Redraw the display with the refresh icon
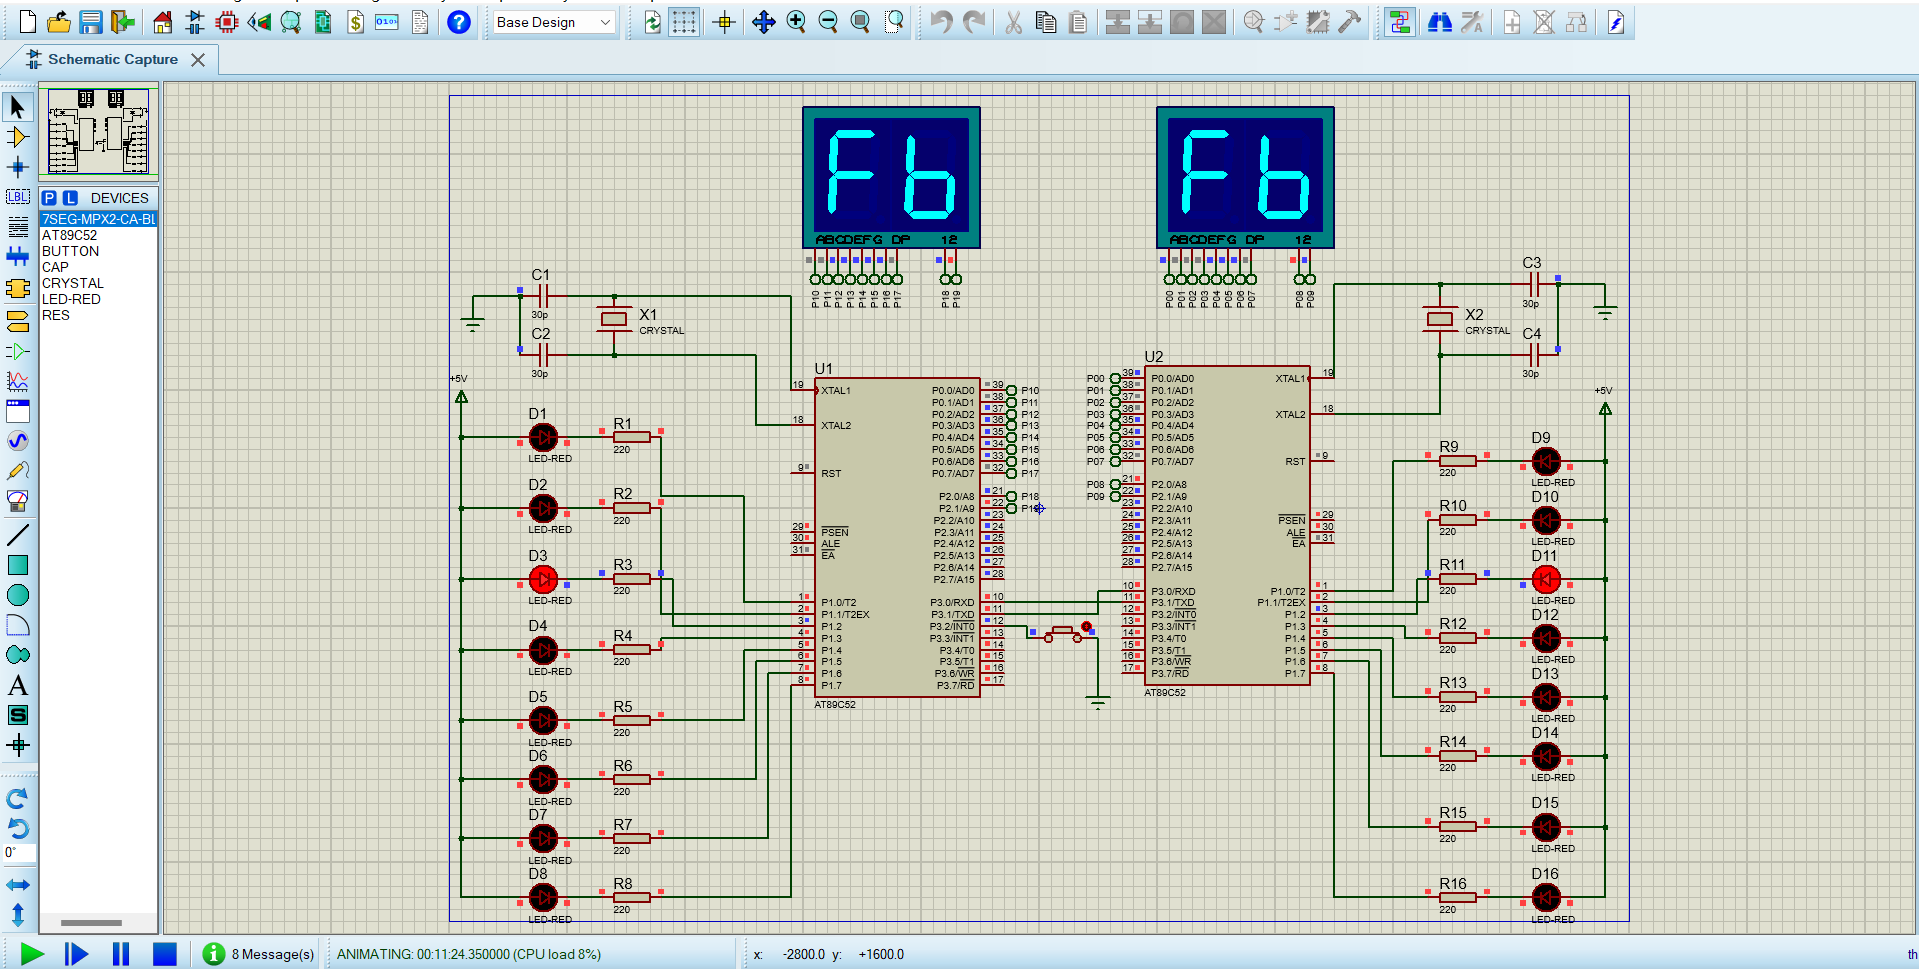This screenshot has height=969, width=1919. (652, 22)
